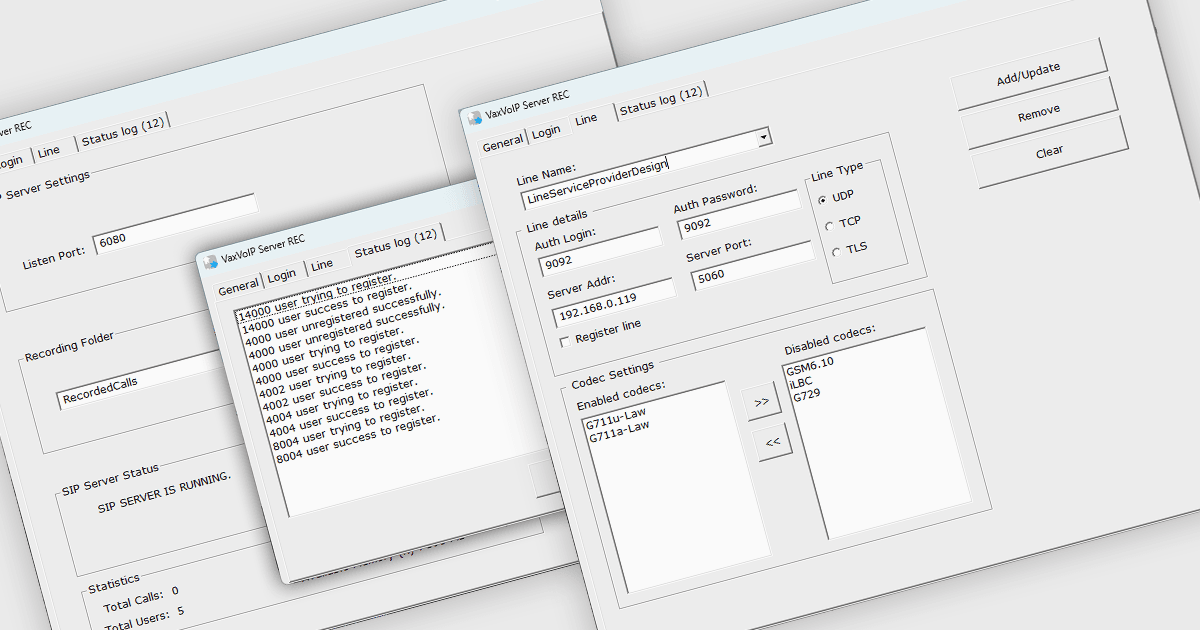
Task: Click the Clear button
Action: (1050, 153)
